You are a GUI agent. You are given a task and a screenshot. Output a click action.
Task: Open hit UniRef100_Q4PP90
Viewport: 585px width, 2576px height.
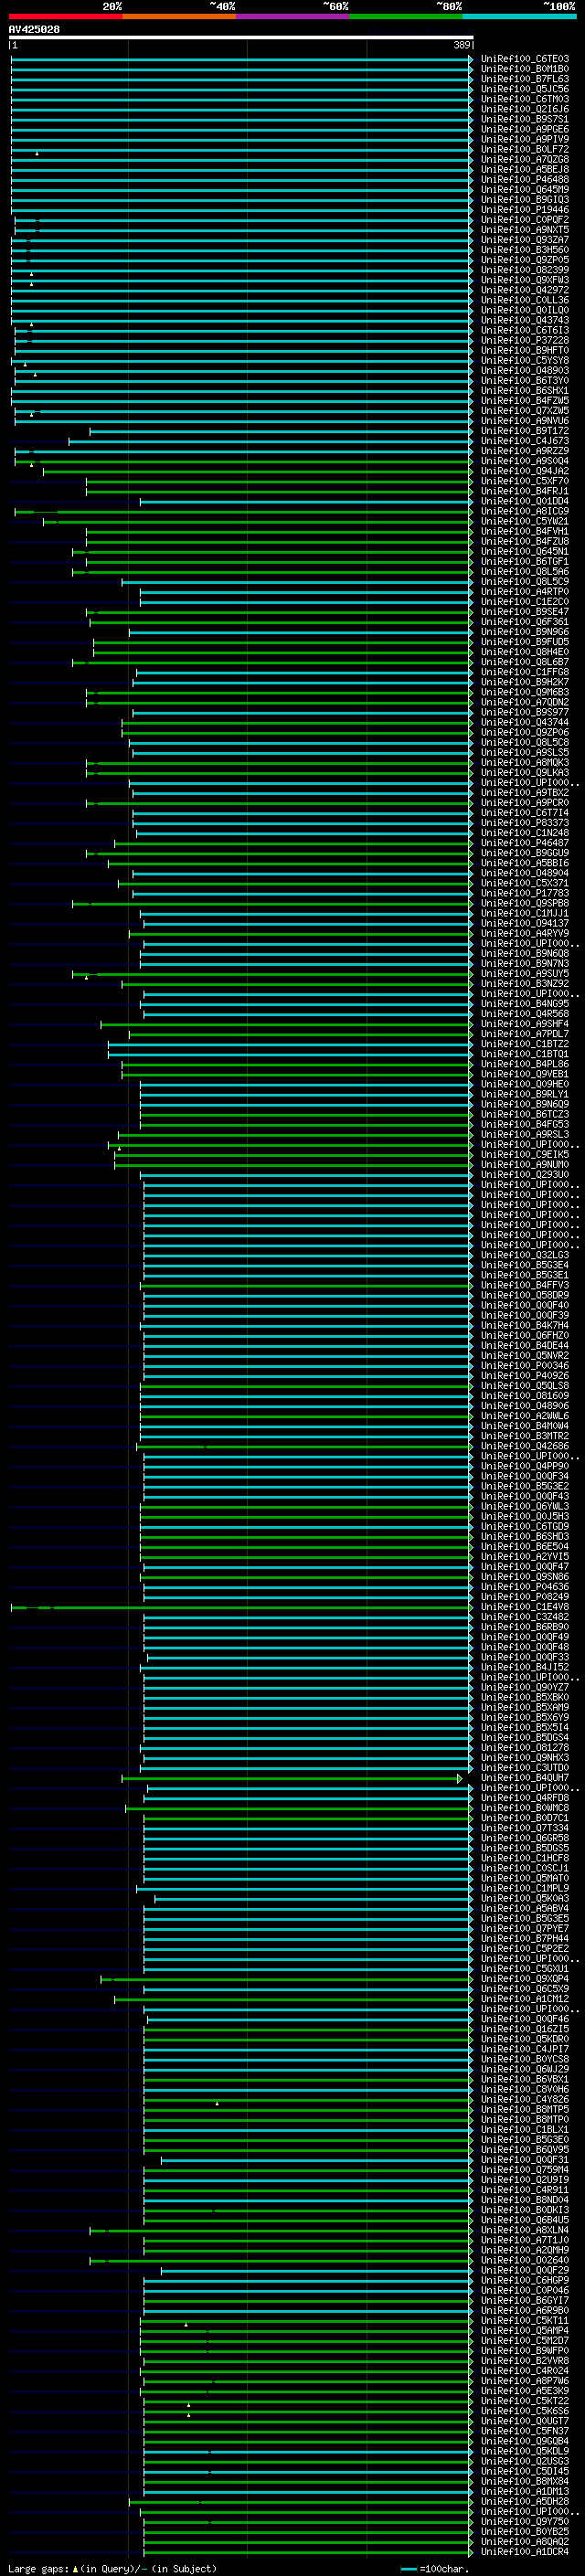pos(525,1466)
